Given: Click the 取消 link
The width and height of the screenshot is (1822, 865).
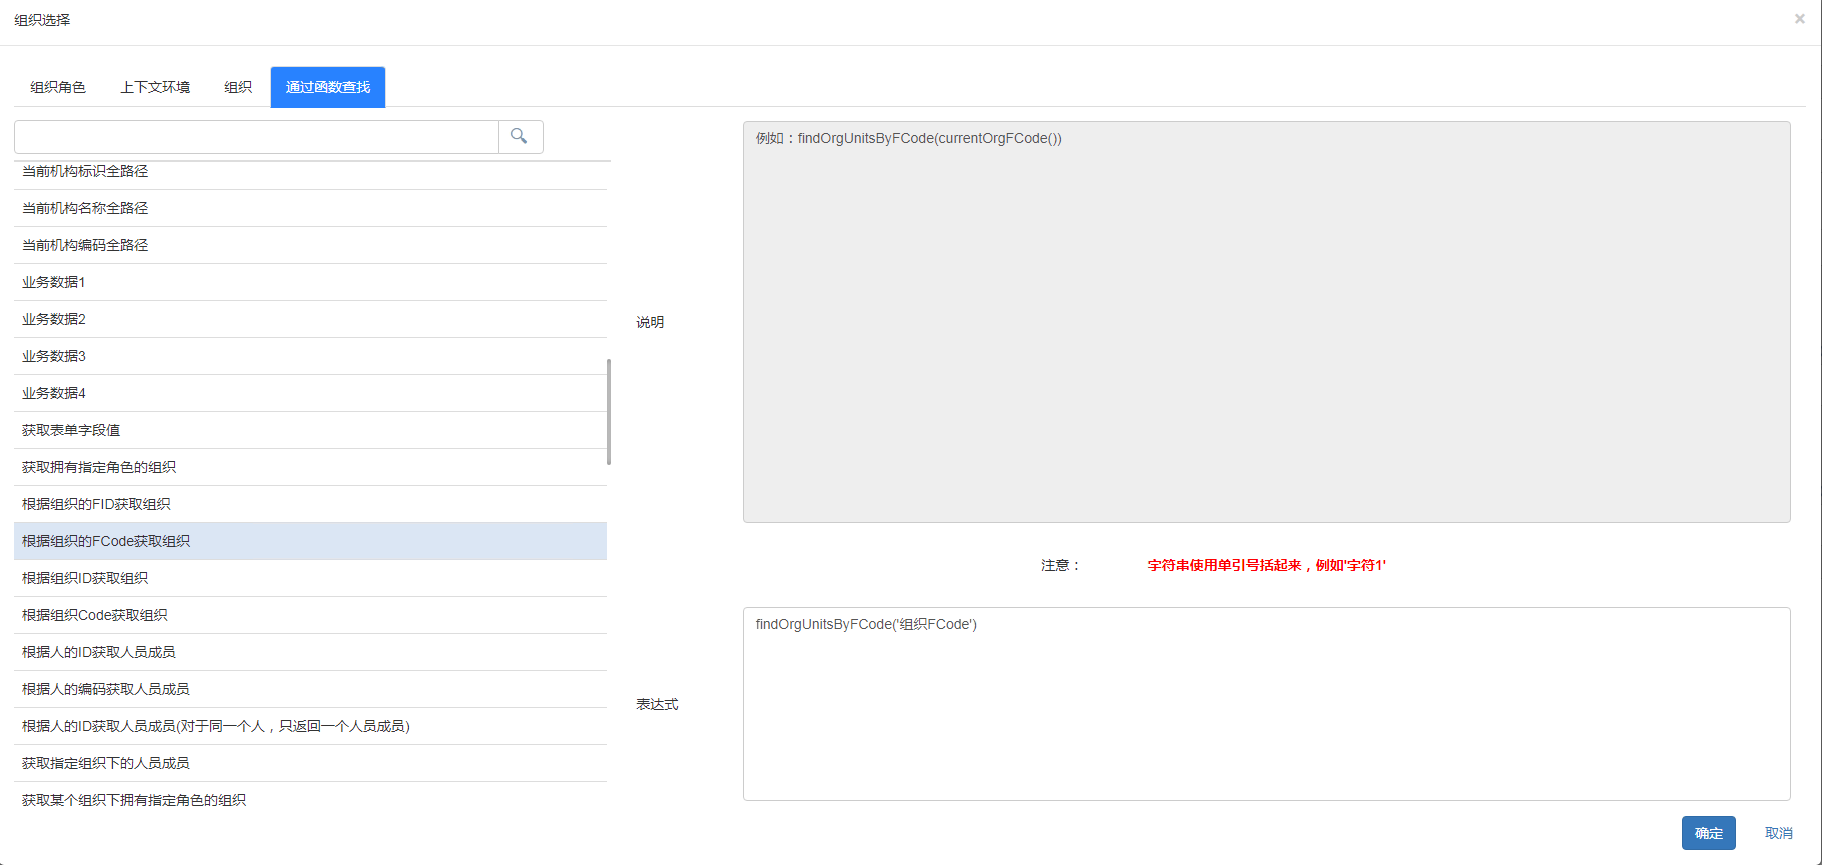Looking at the screenshot, I should coord(1778,833).
